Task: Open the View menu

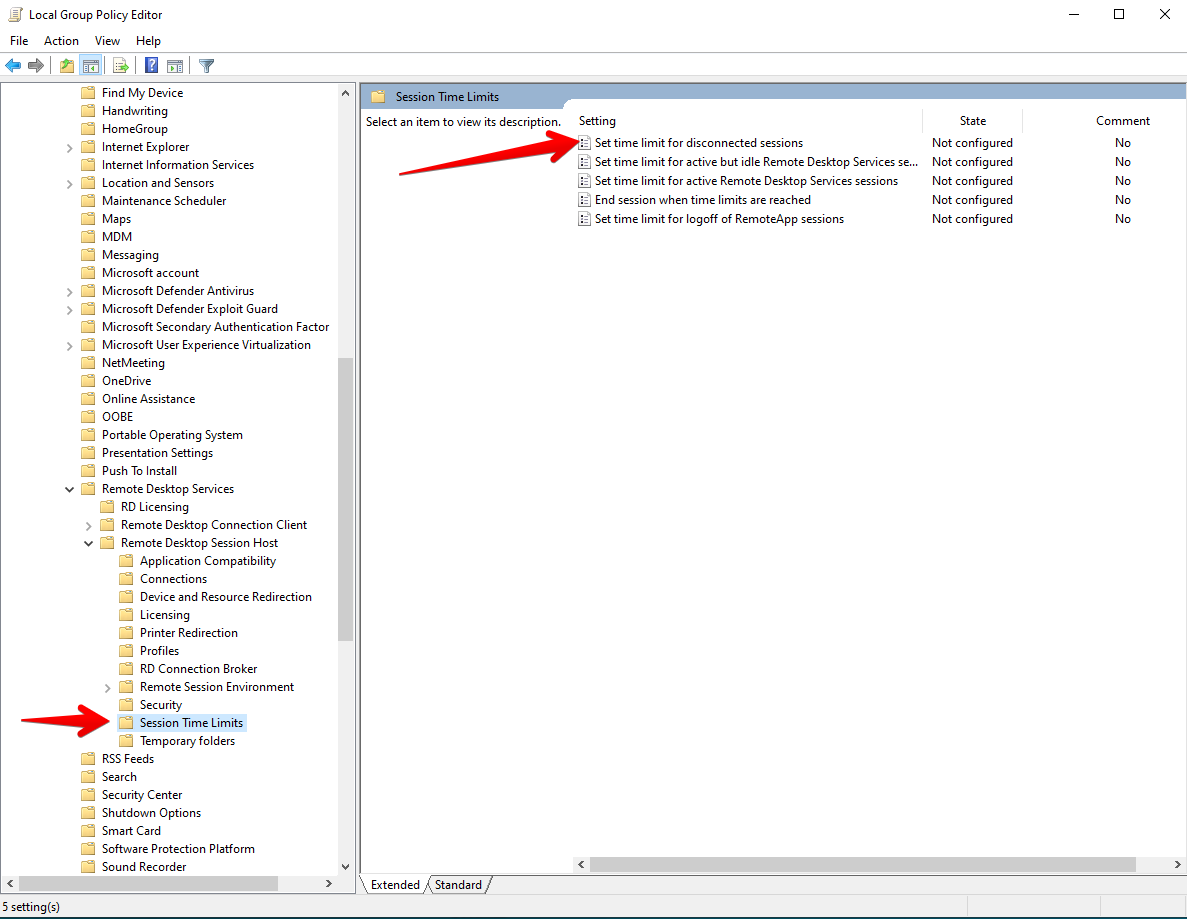Action: (x=107, y=41)
